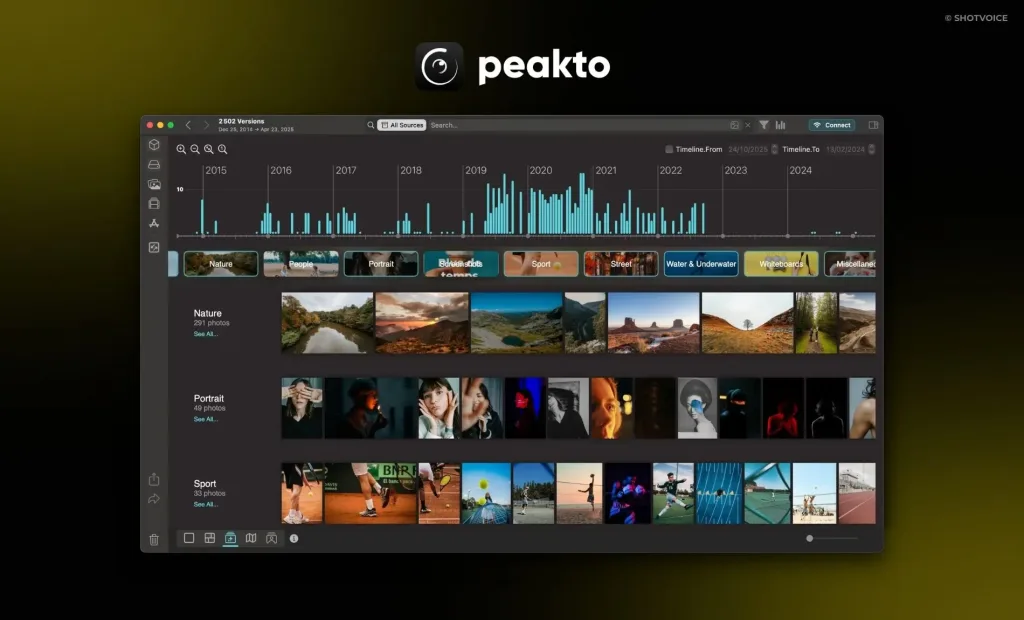Screen dimensions: 1024x620
Task: Zoom in on the timeline histogram
Action: (181, 148)
